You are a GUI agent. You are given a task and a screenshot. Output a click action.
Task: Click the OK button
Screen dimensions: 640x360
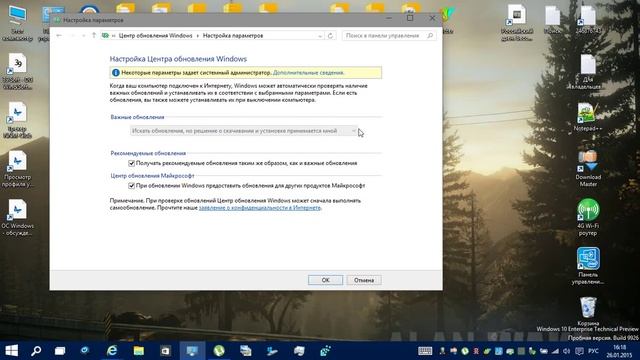325,280
